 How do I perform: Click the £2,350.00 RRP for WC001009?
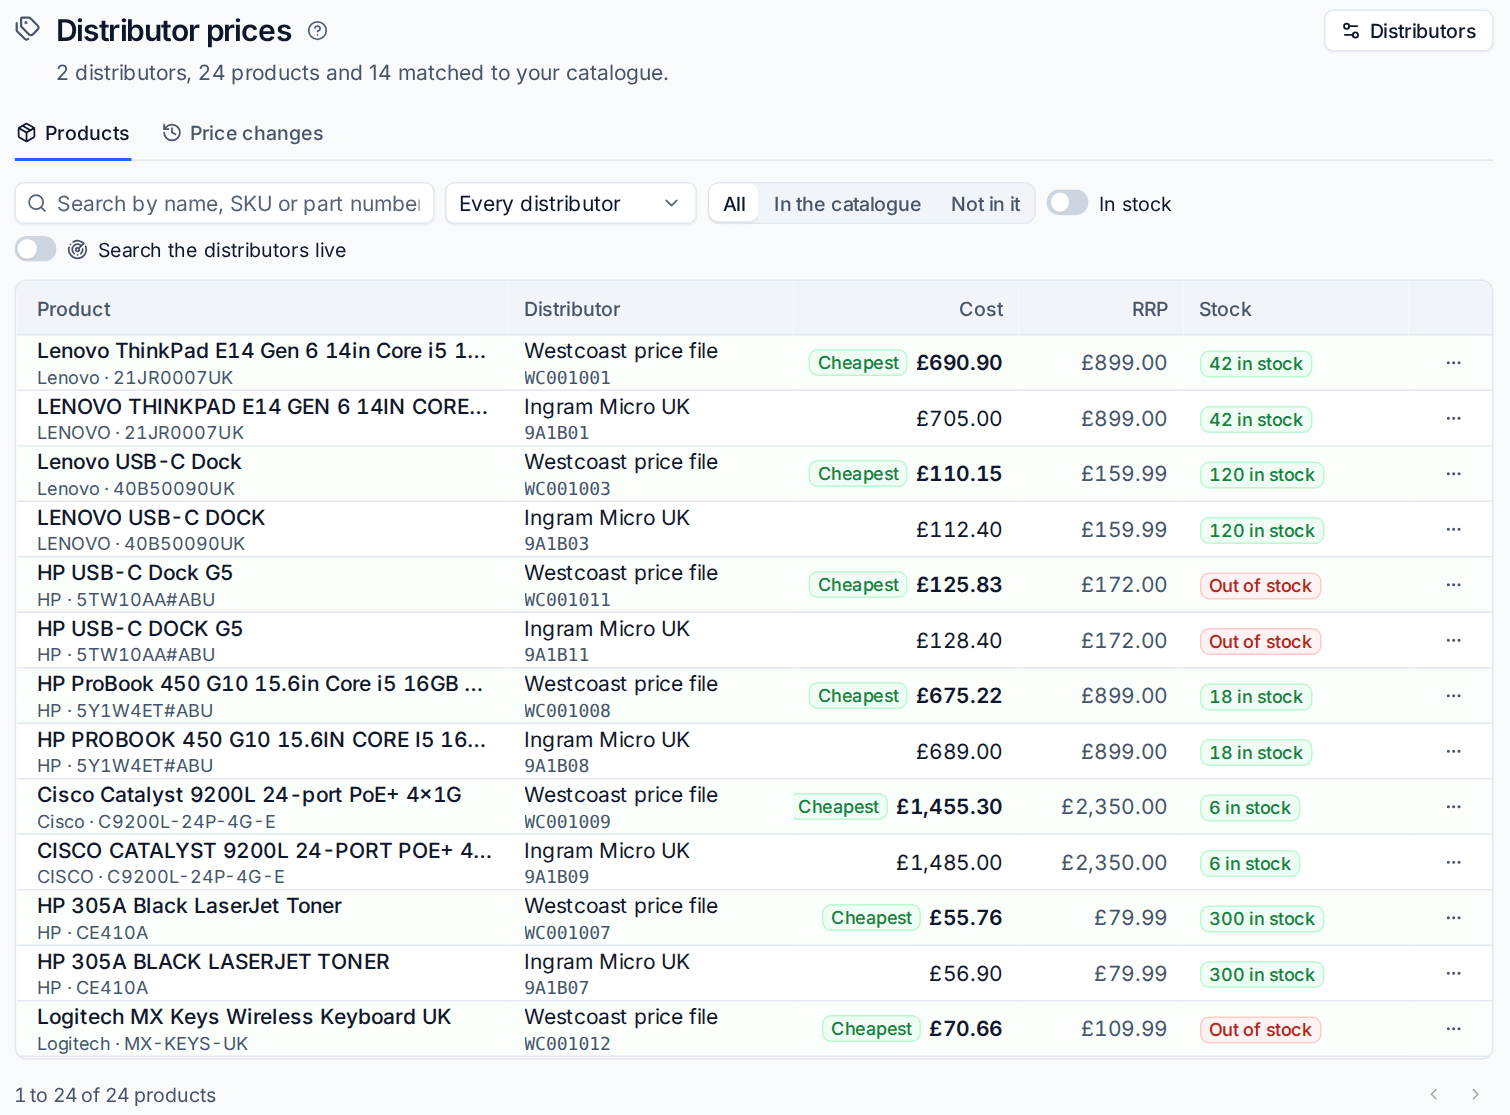click(1114, 807)
